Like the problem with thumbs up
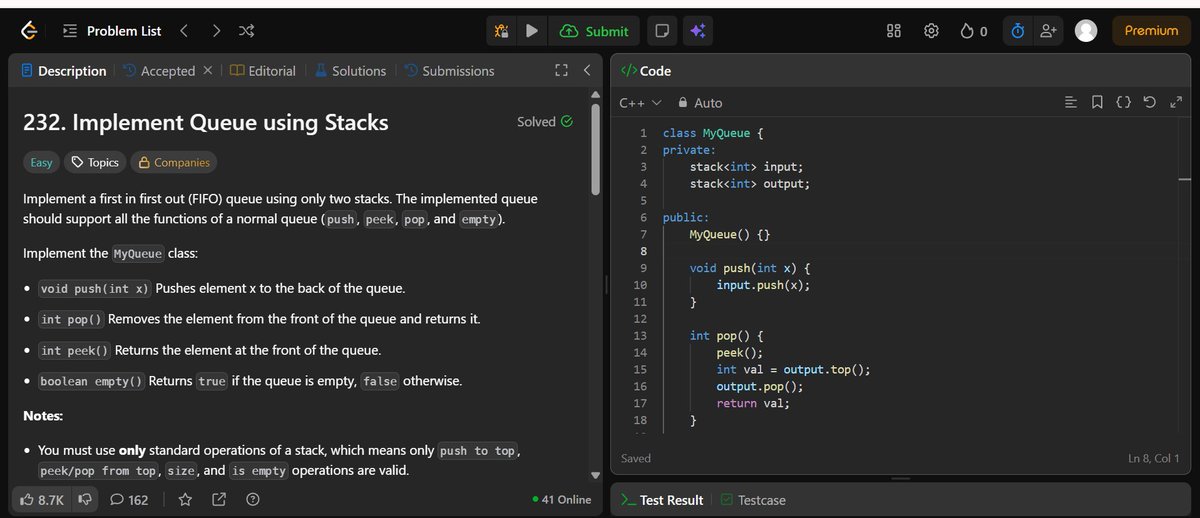Screen dimensions: 1200x518 tap(42, 499)
